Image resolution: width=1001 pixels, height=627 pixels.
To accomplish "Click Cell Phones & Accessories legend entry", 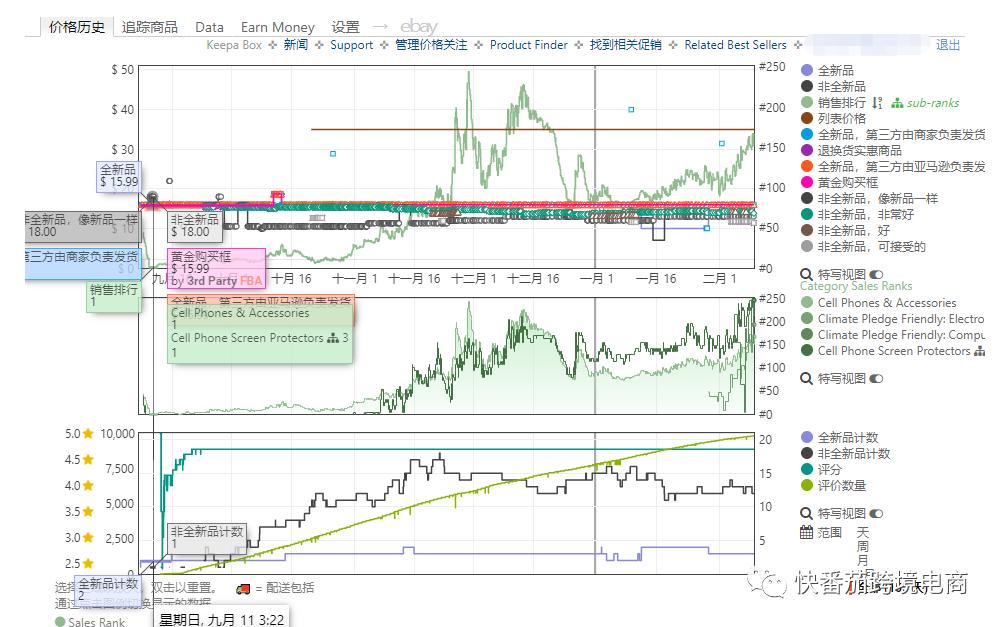I will click(886, 303).
